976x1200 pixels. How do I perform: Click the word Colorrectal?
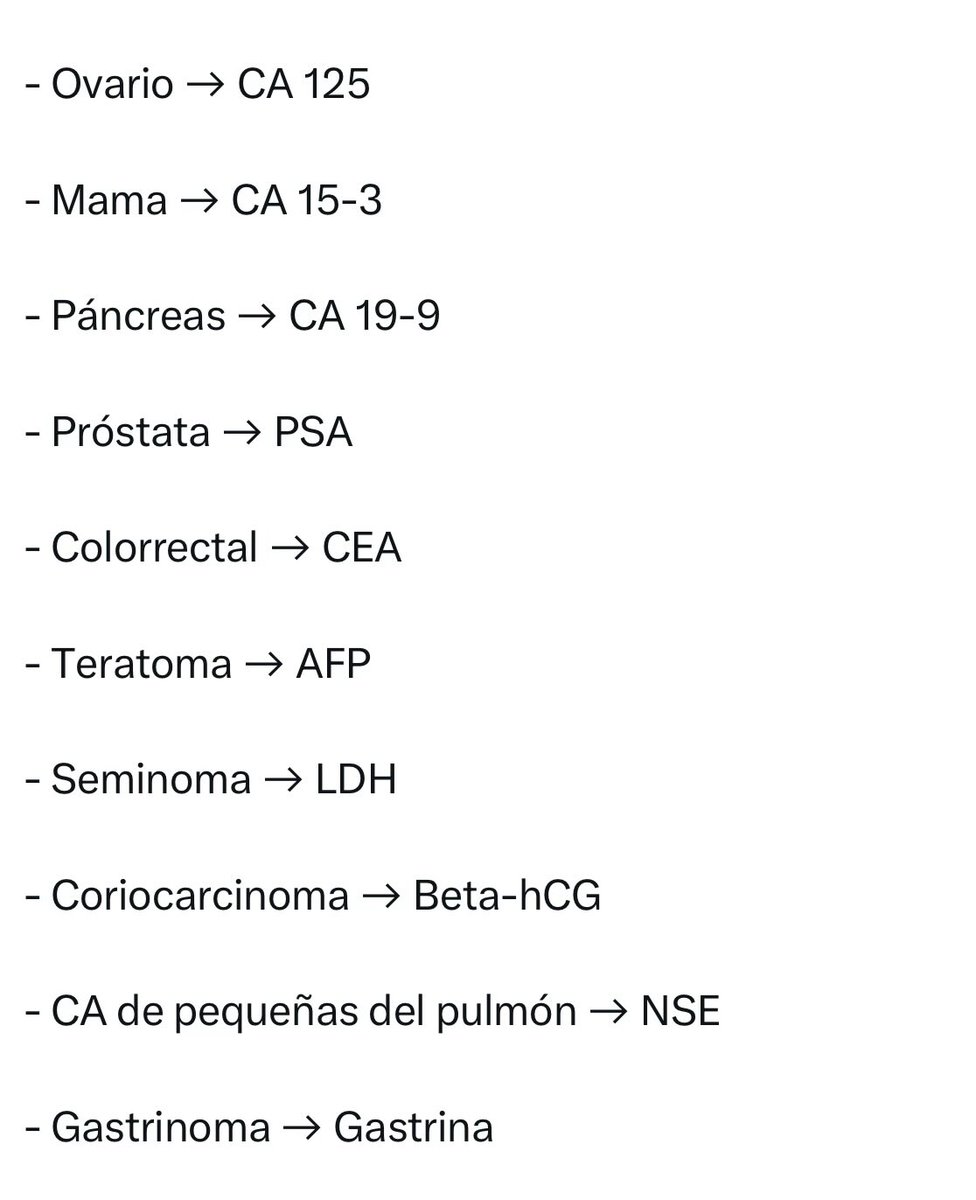(155, 548)
